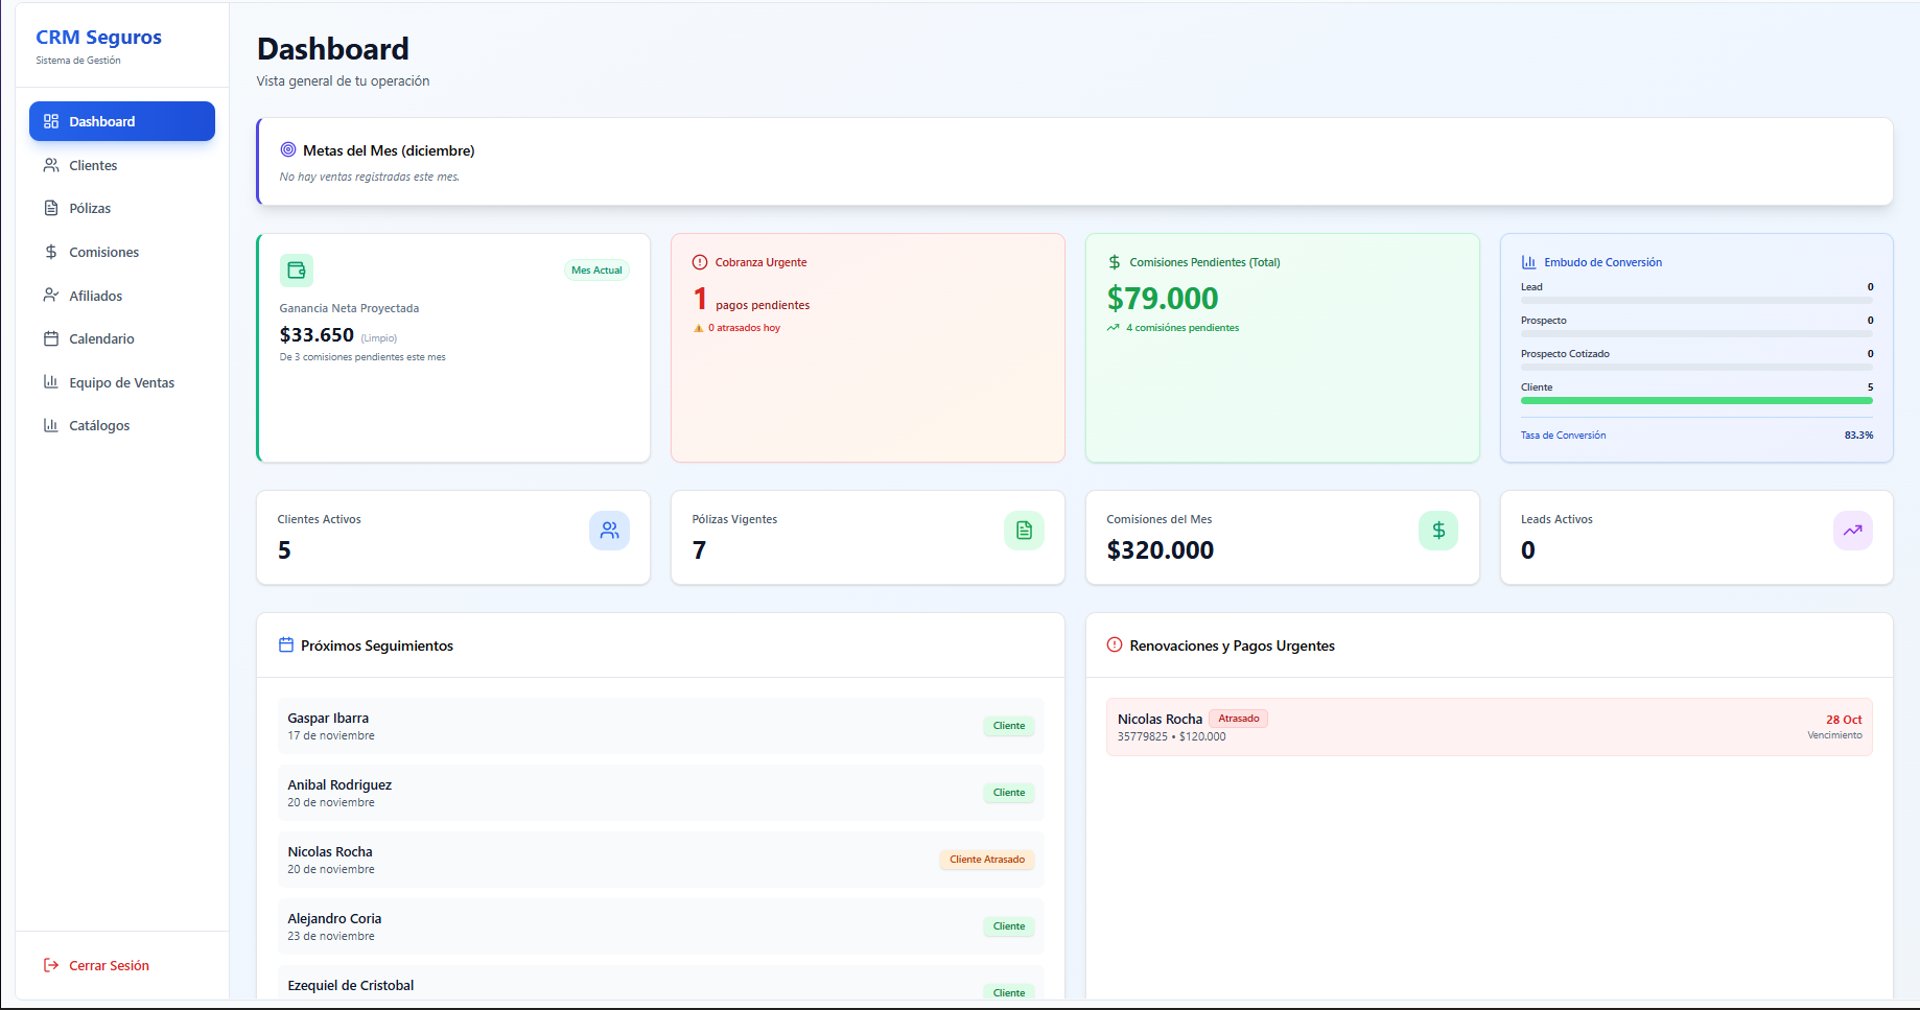
Task: Click the Cliente badge on Alejandro Coria row
Action: click(1009, 926)
